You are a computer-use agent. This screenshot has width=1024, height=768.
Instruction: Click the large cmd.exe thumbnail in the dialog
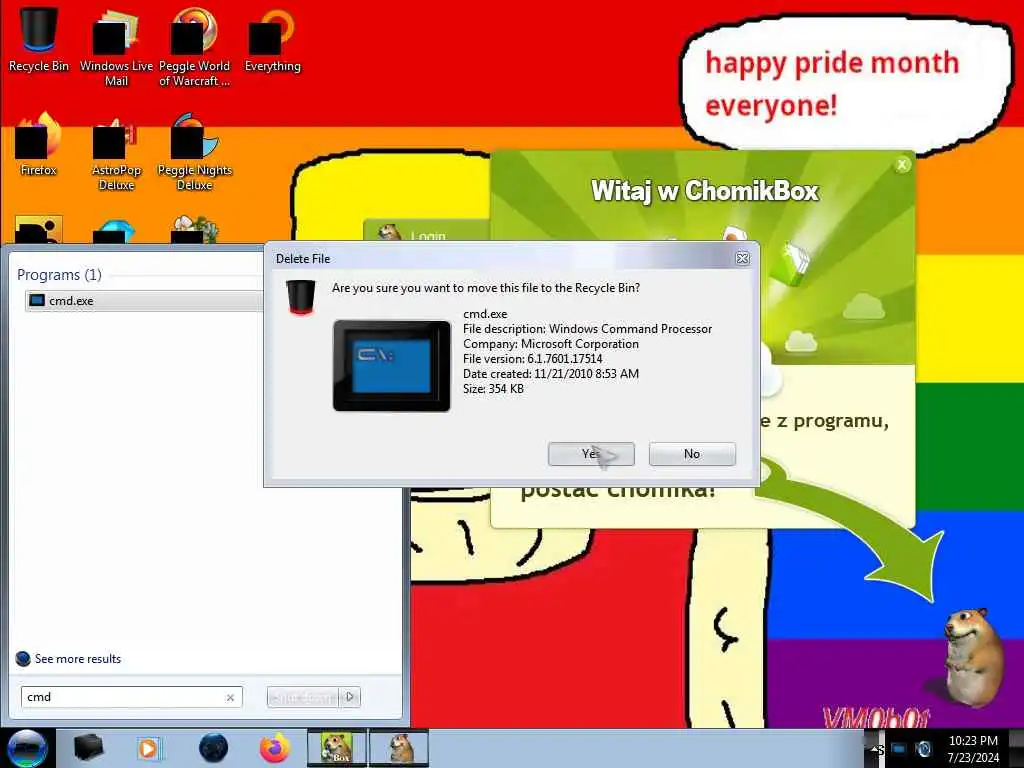392,366
